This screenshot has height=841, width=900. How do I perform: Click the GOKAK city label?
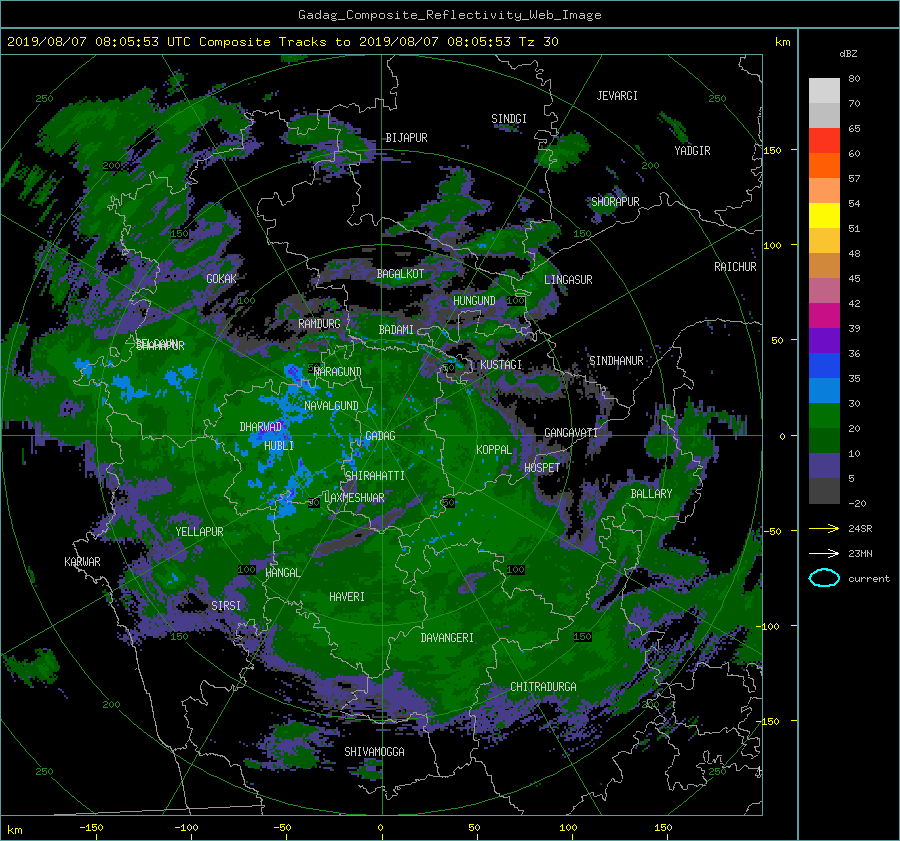click(221, 279)
